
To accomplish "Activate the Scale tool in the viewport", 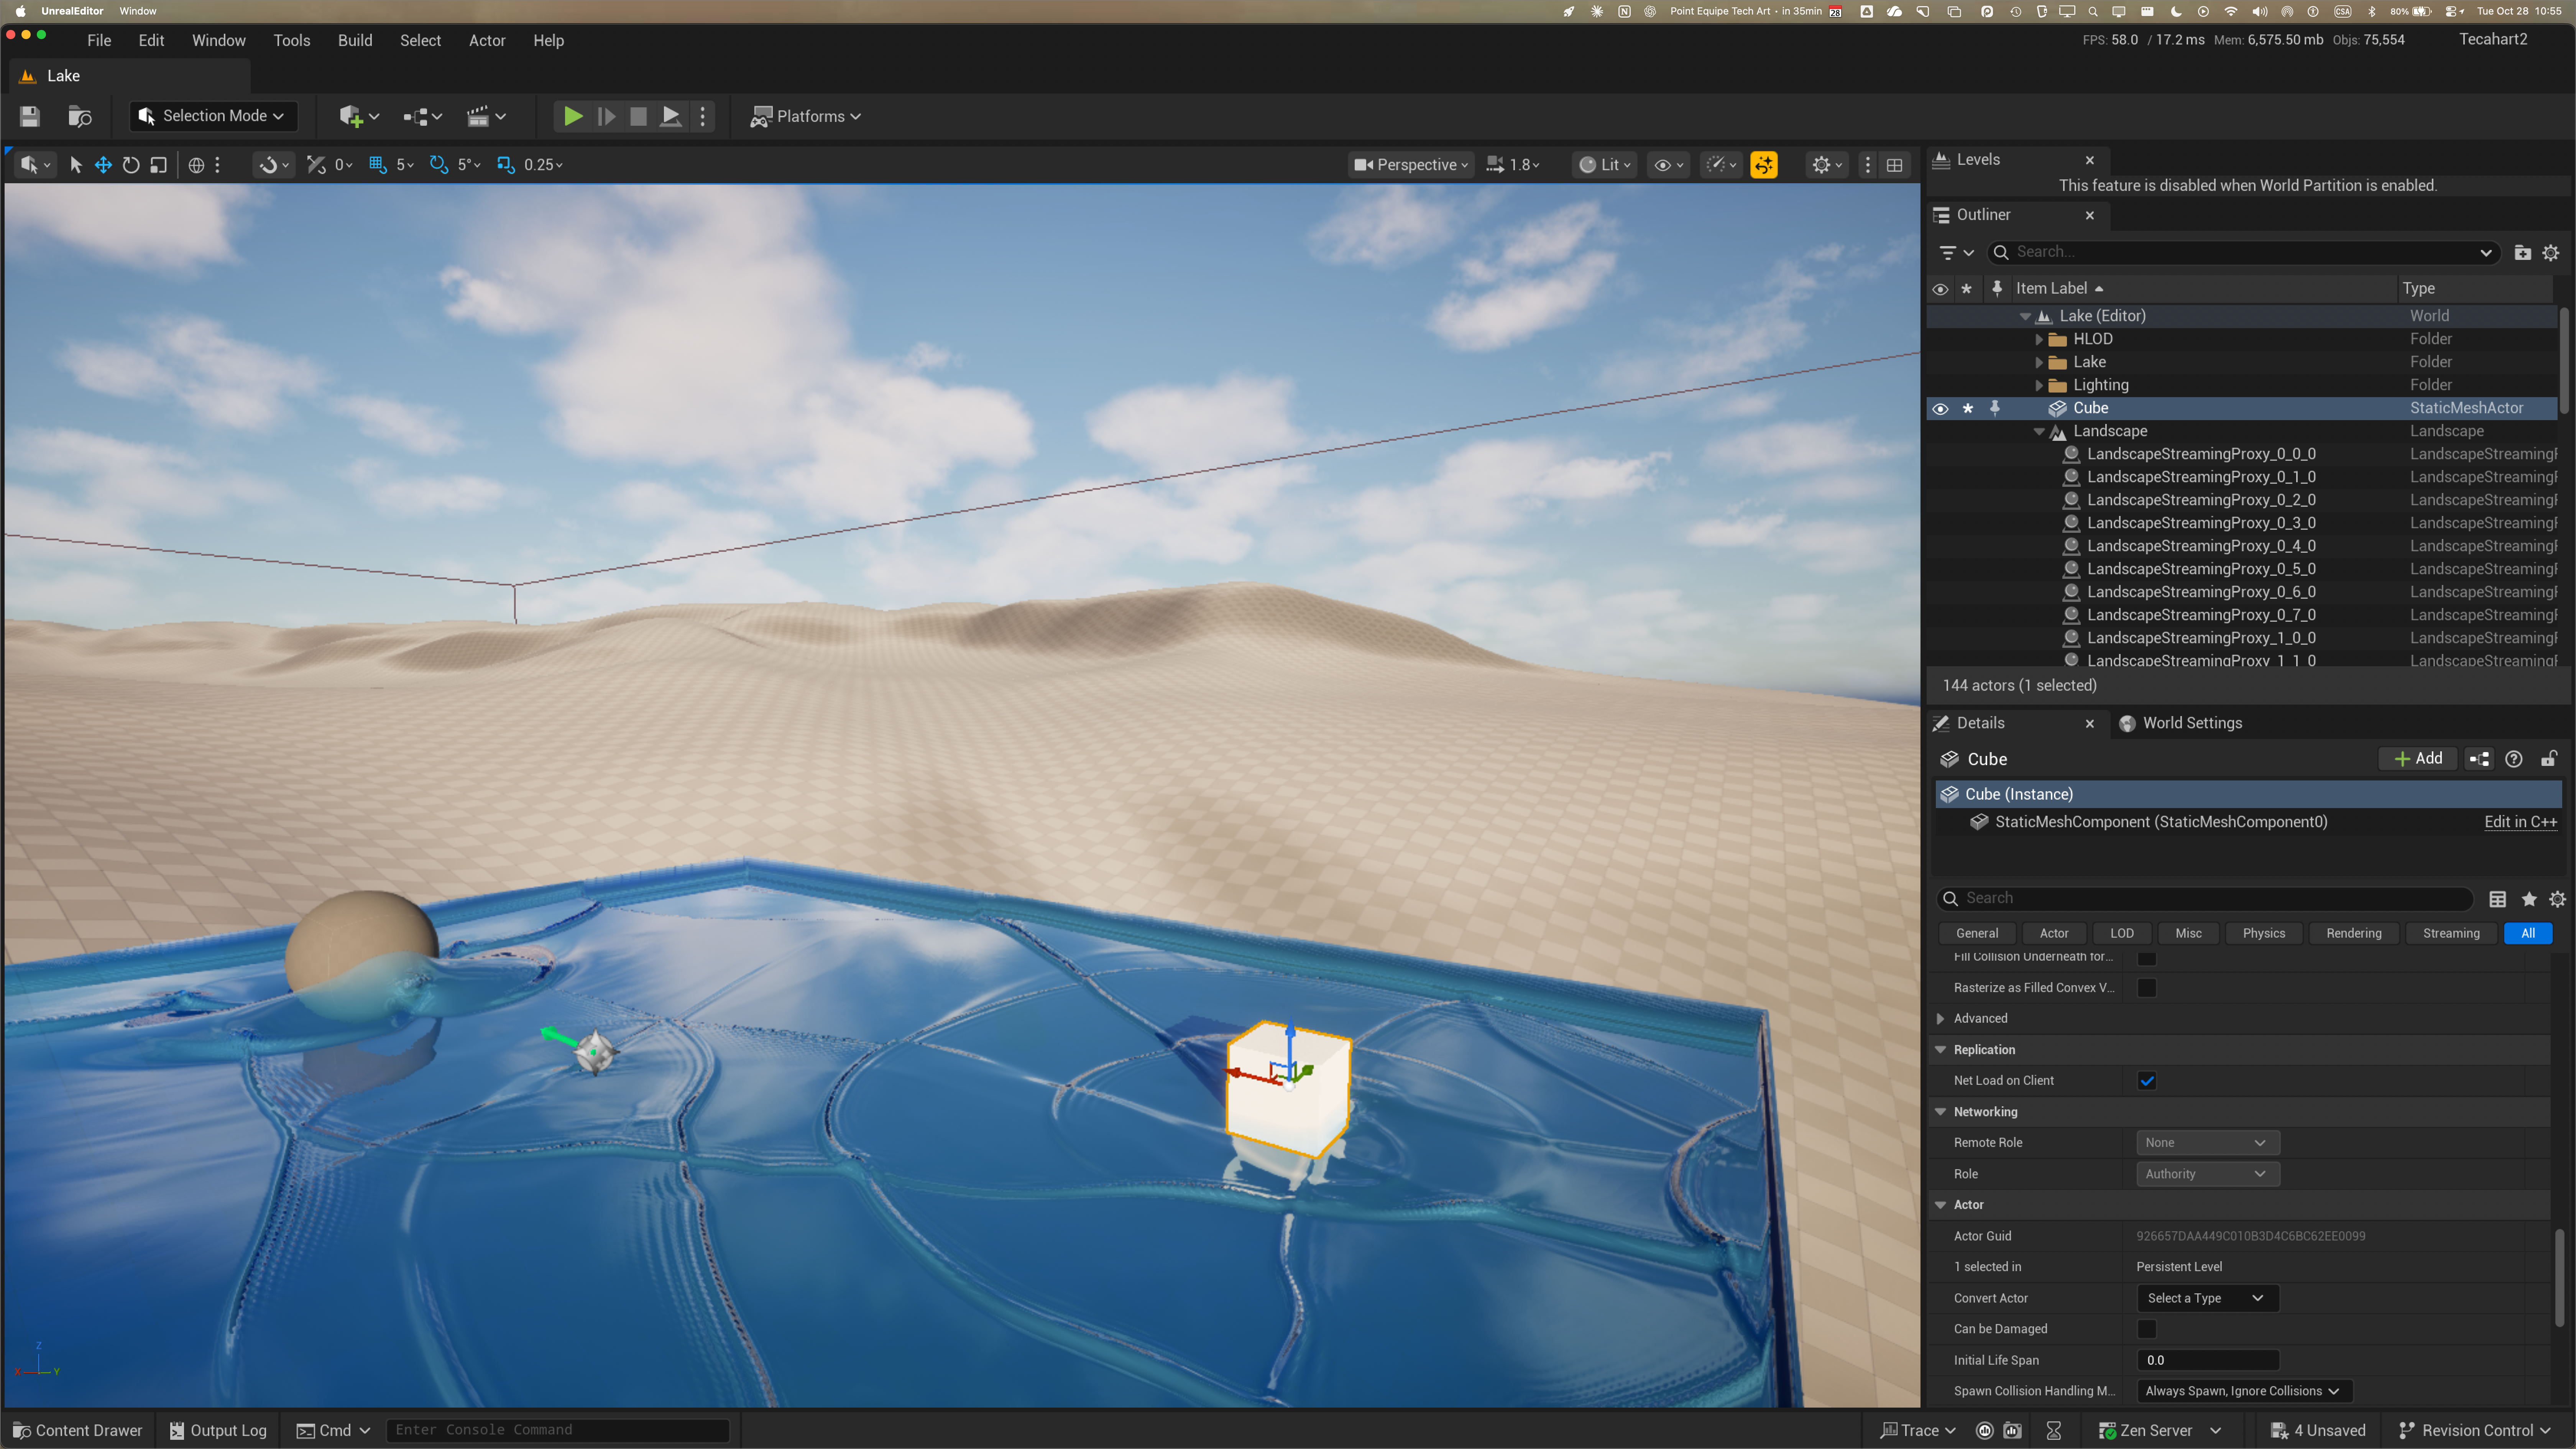I will pos(158,165).
